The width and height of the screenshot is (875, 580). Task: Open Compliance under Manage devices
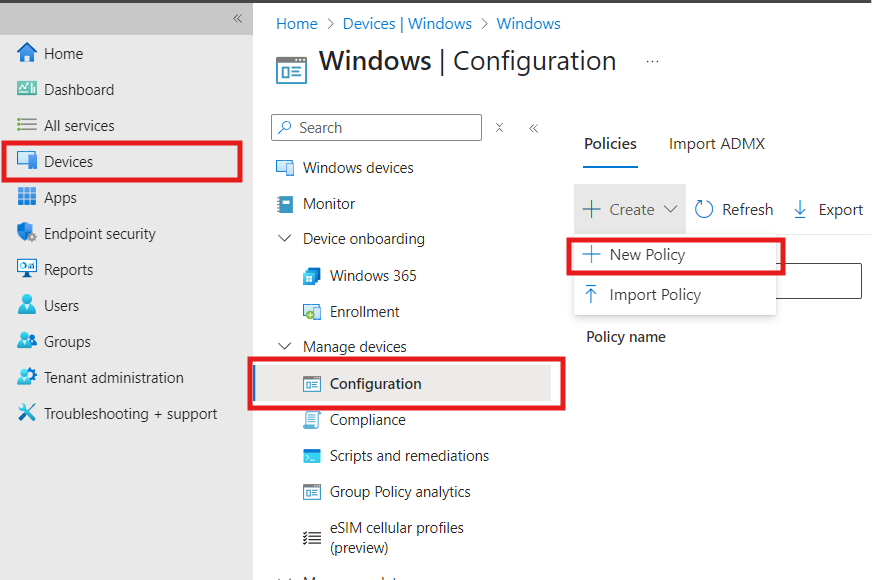pyautogui.click(x=367, y=420)
